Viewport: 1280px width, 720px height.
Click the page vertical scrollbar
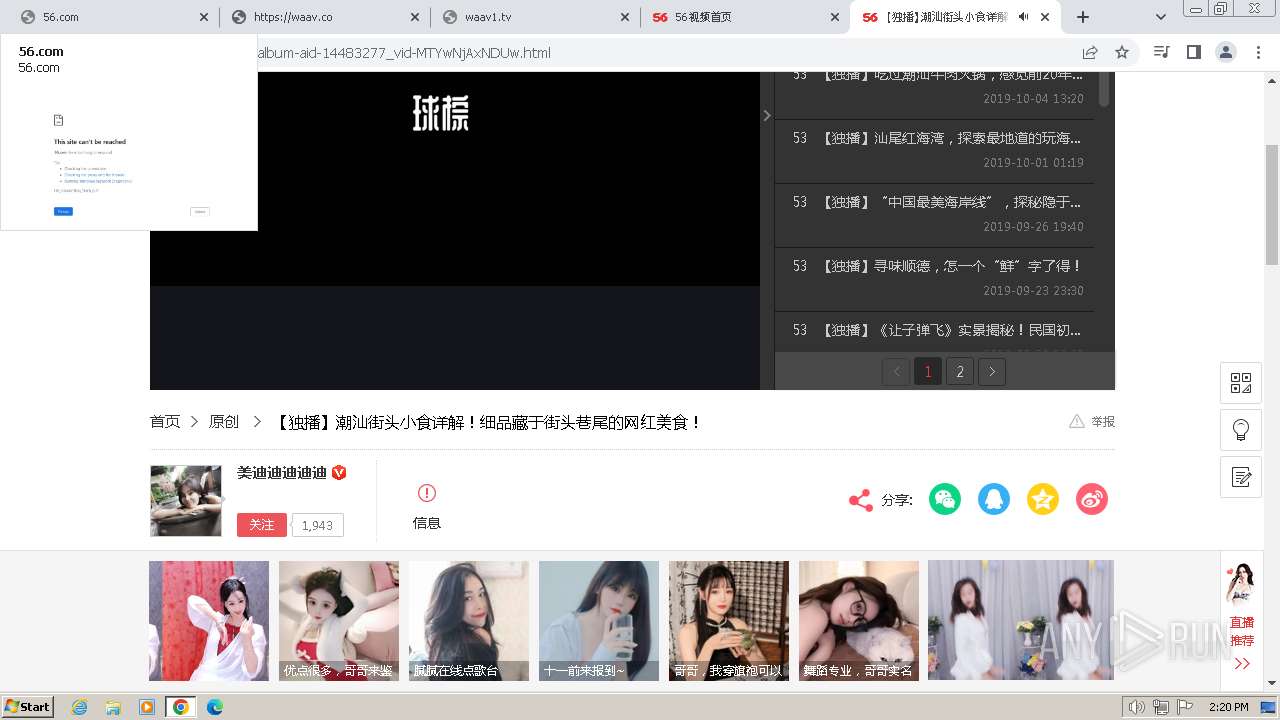1272,205
